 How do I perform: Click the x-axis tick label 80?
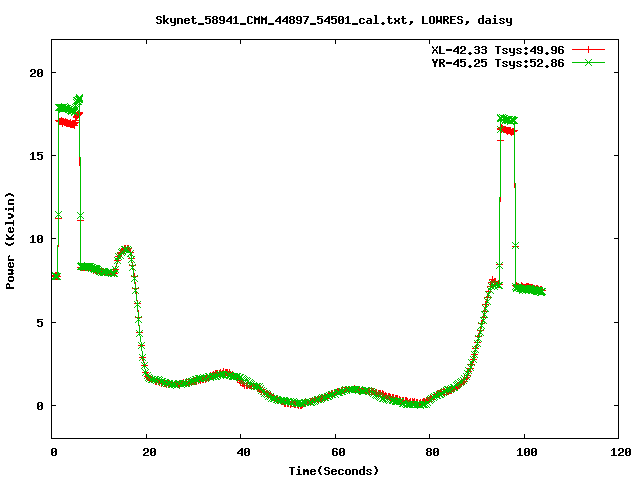[x=432, y=452]
